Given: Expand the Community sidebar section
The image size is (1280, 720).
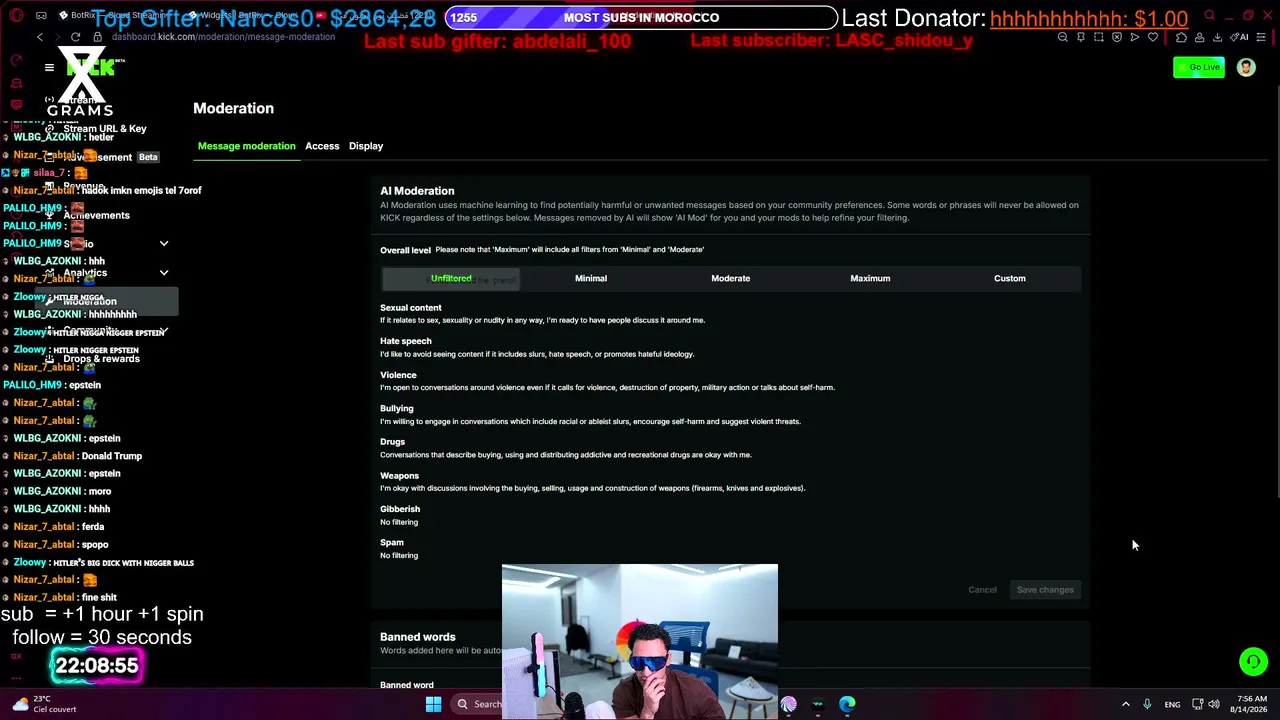Looking at the screenshot, I should click(x=164, y=331).
